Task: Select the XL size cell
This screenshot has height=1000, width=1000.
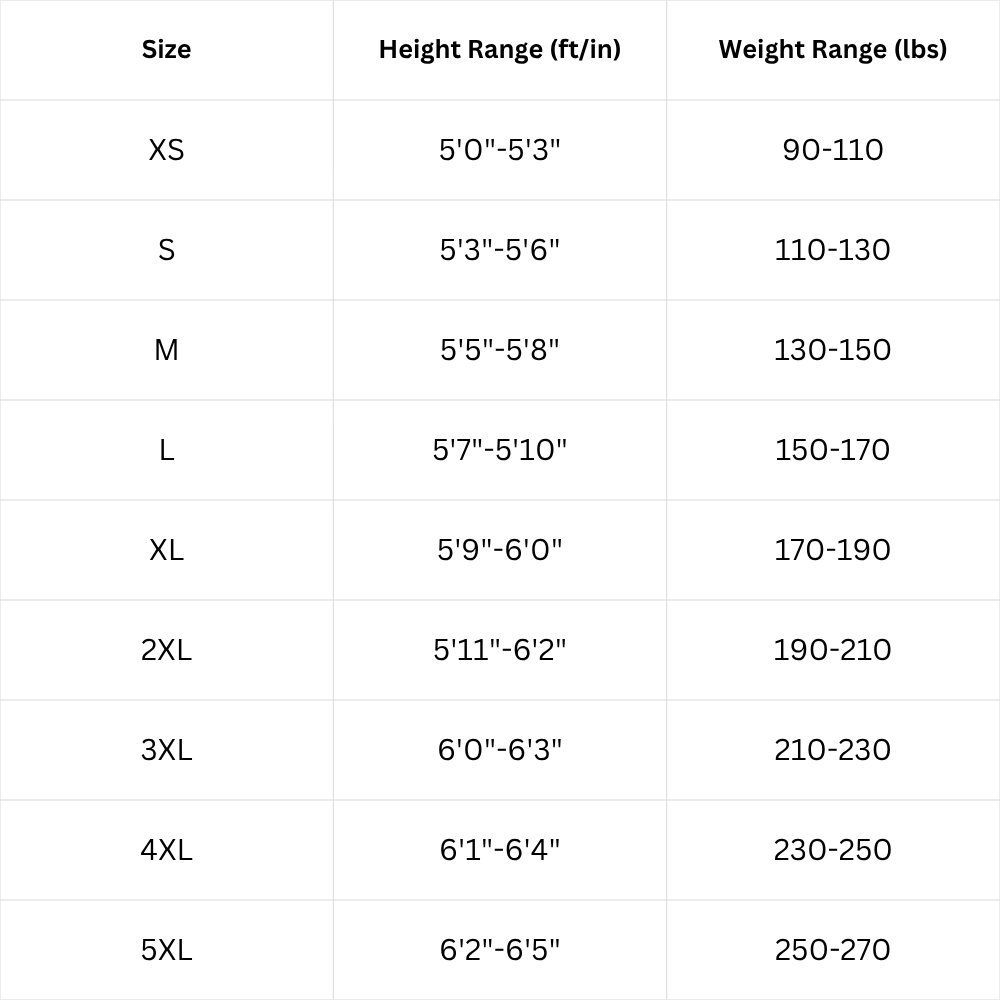Action: pos(166,550)
